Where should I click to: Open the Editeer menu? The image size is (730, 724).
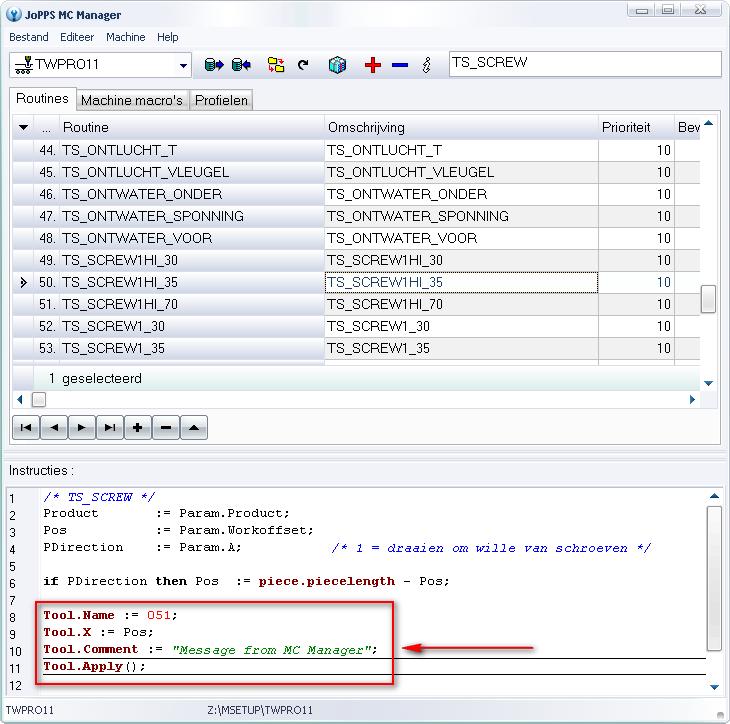click(x=77, y=37)
